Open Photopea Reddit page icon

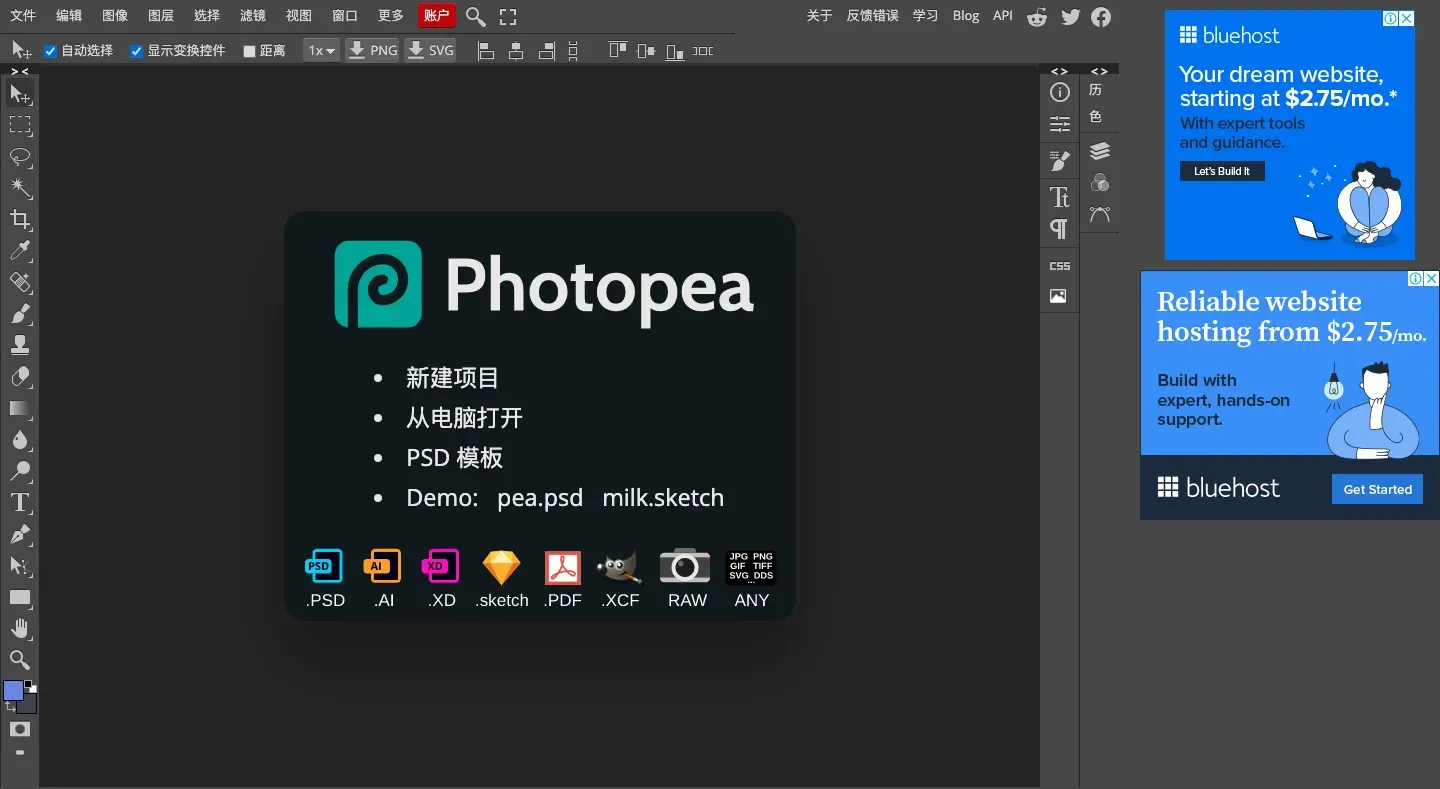tap(1037, 17)
